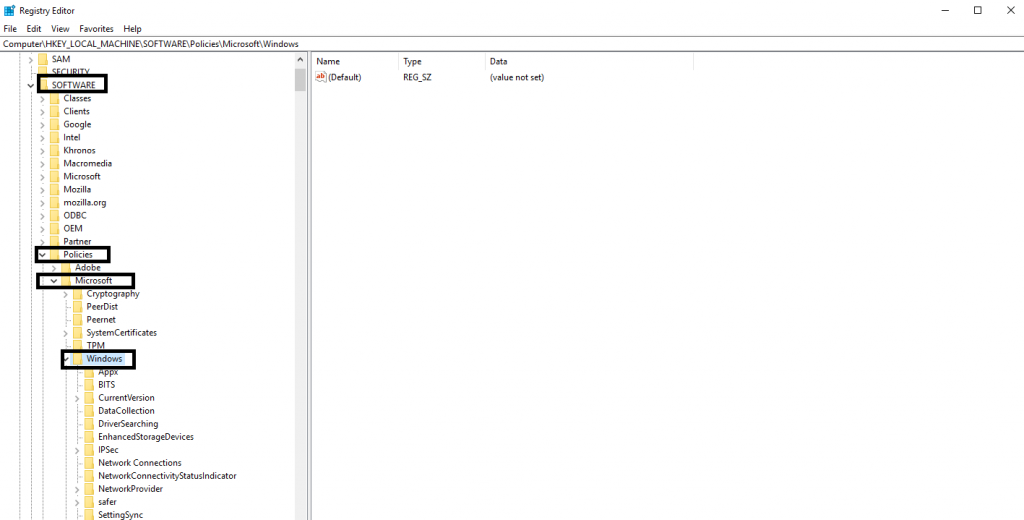This screenshot has height=520, width=1024.
Task: Open the Favorites menu
Action: pyautogui.click(x=96, y=29)
